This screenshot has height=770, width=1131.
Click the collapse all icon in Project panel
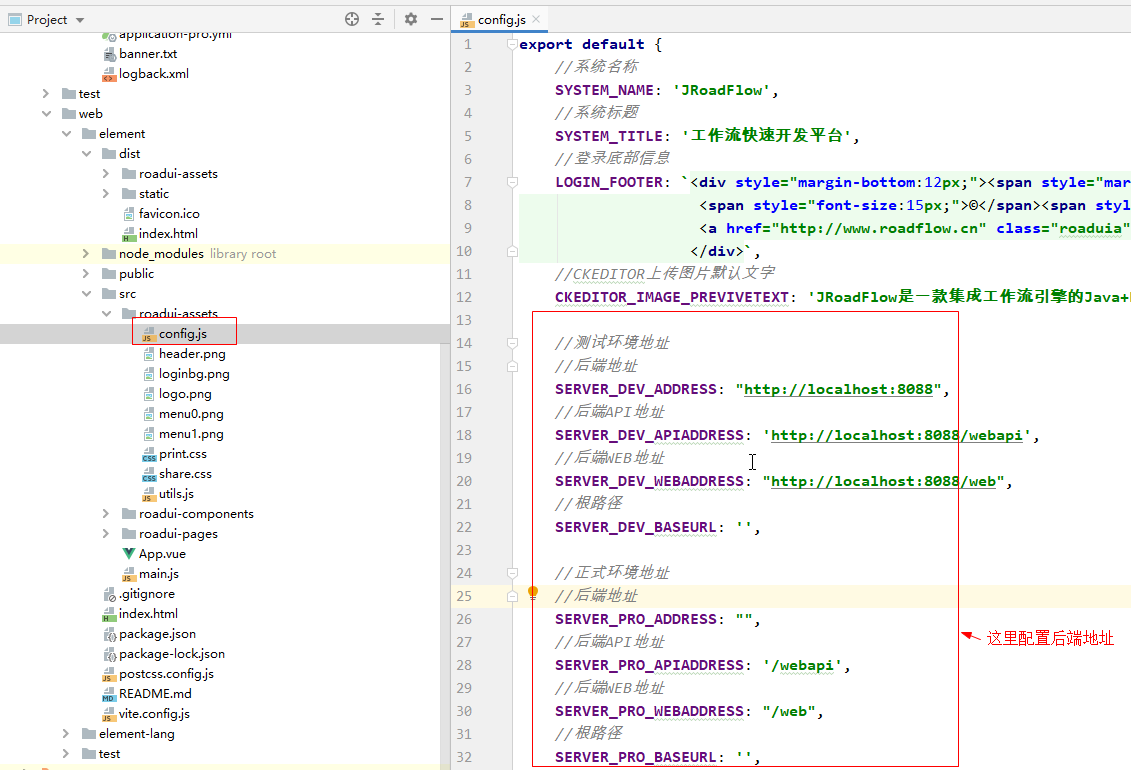point(378,19)
